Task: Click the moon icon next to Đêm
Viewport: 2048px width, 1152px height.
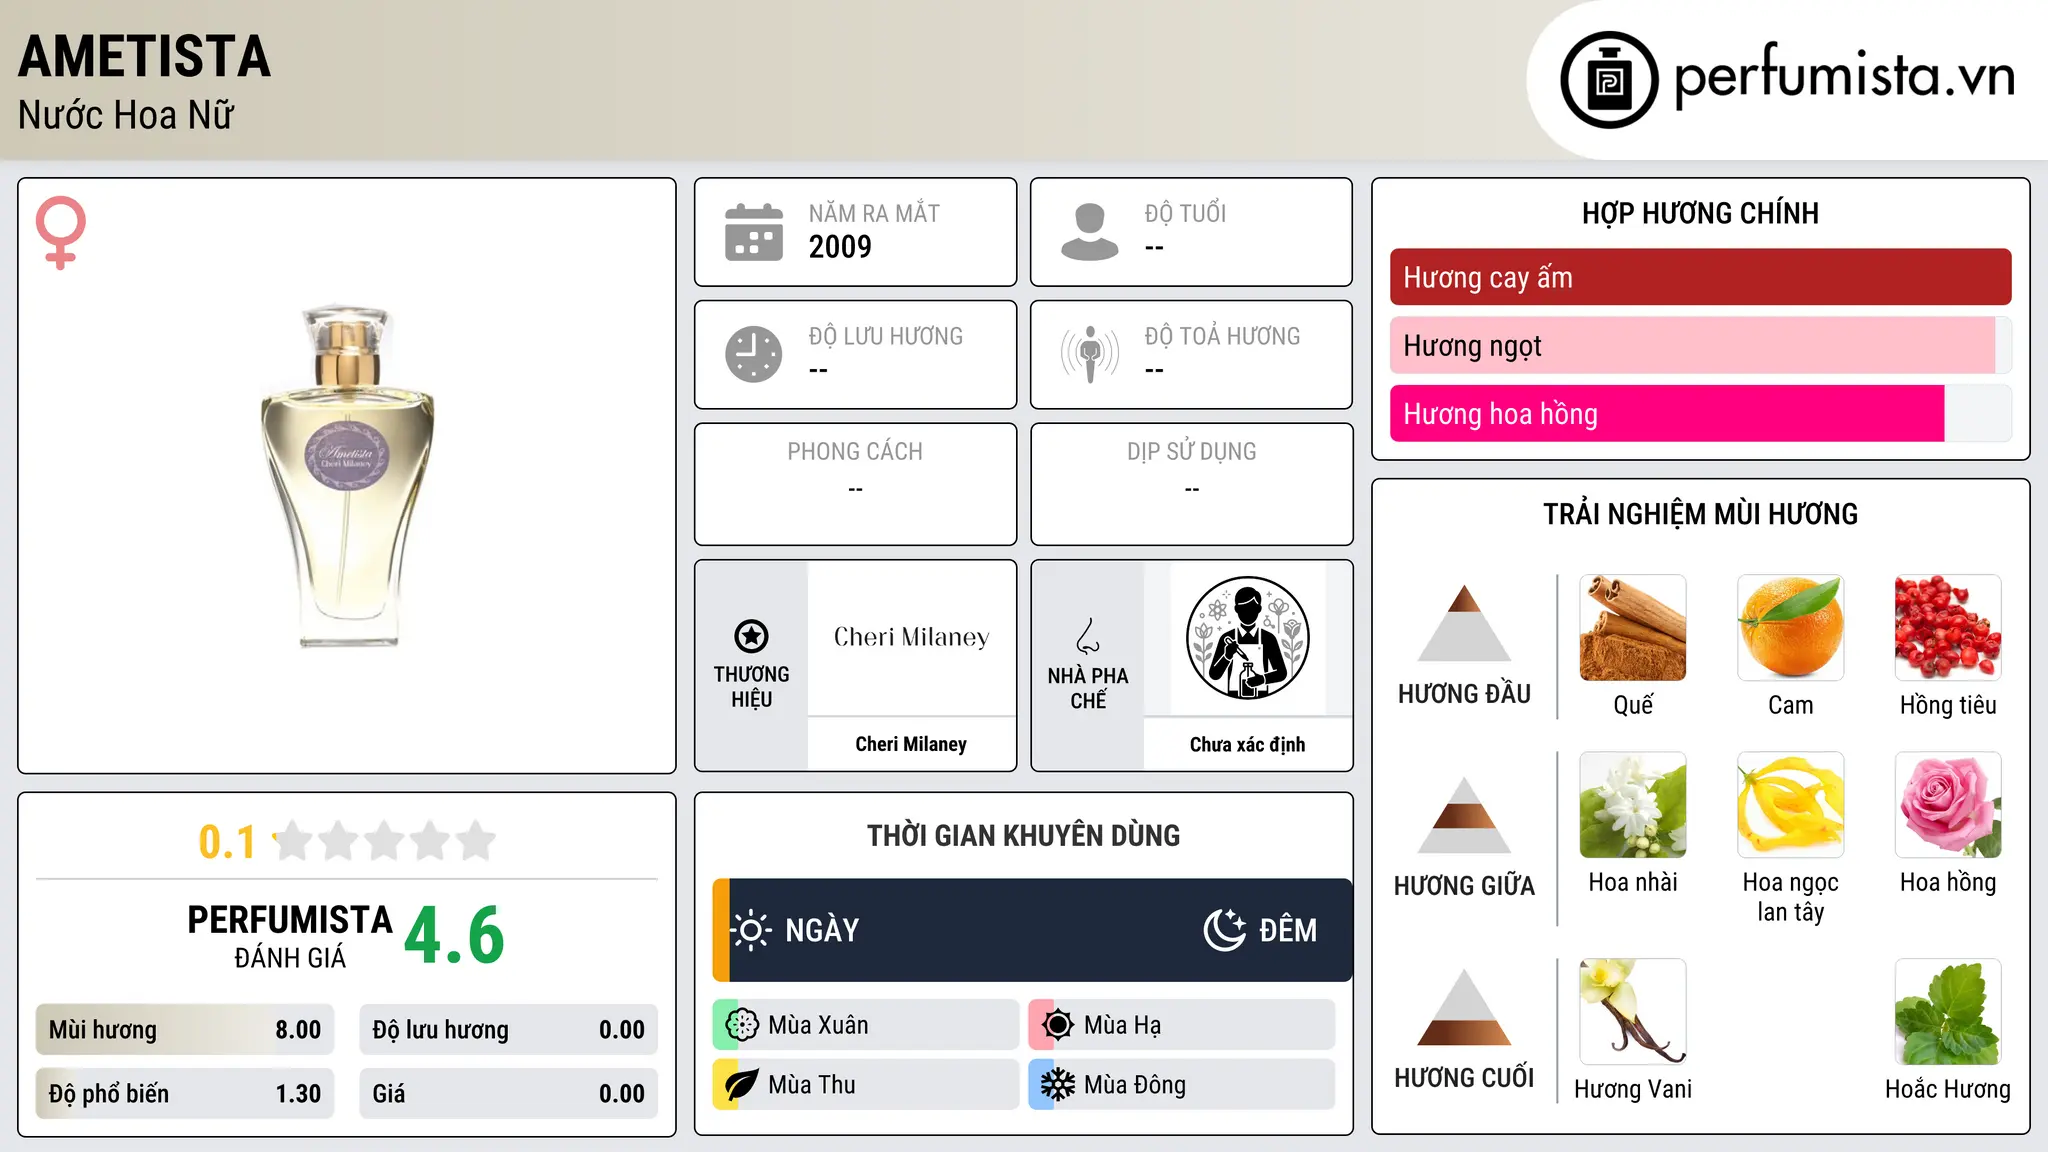Action: tap(1225, 930)
